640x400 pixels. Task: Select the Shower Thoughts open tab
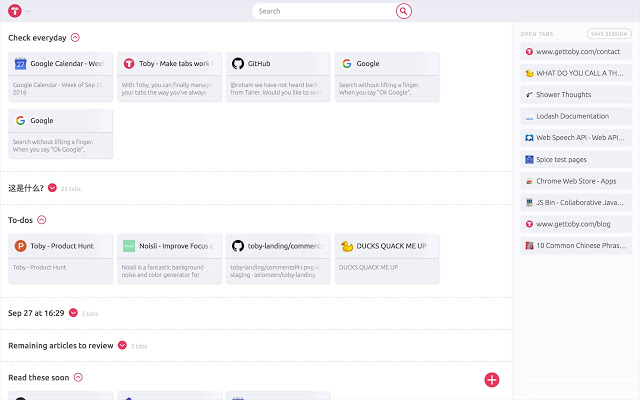(x=576, y=95)
